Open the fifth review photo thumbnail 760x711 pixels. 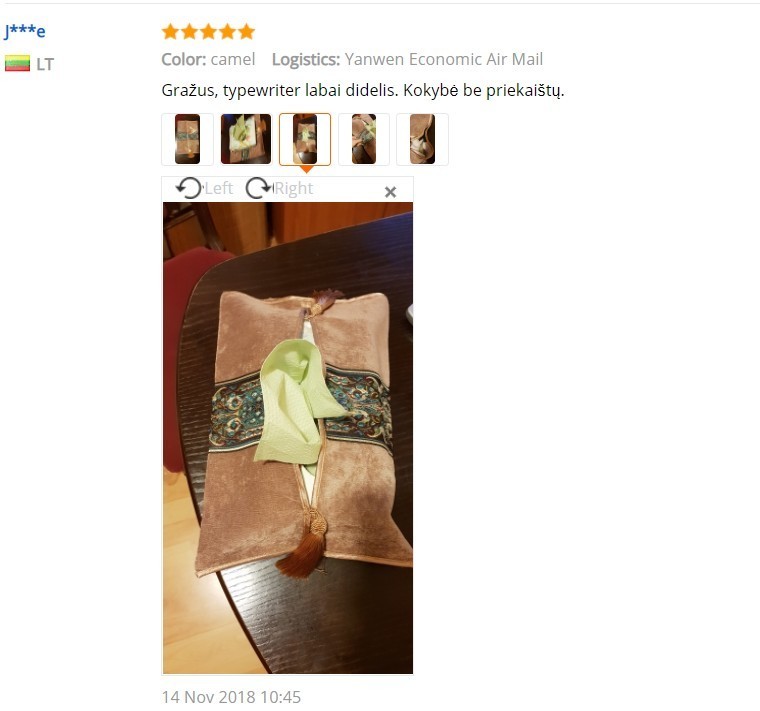pyautogui.click(x=422, y=140)
